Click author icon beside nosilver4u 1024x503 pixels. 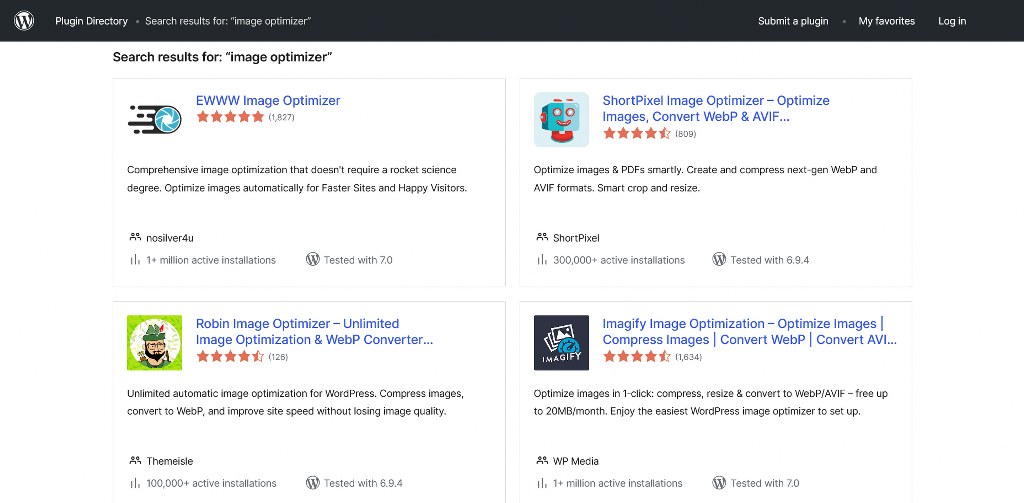coord(135,237)
